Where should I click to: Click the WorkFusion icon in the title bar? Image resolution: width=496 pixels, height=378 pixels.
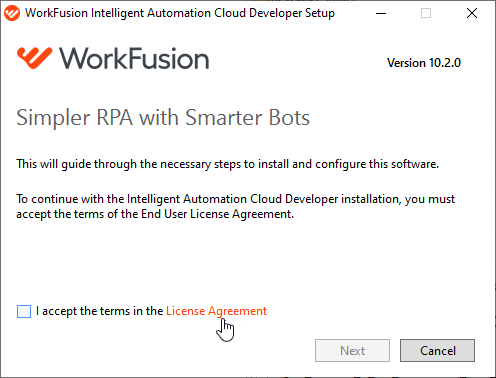click(x=12, y=13)
